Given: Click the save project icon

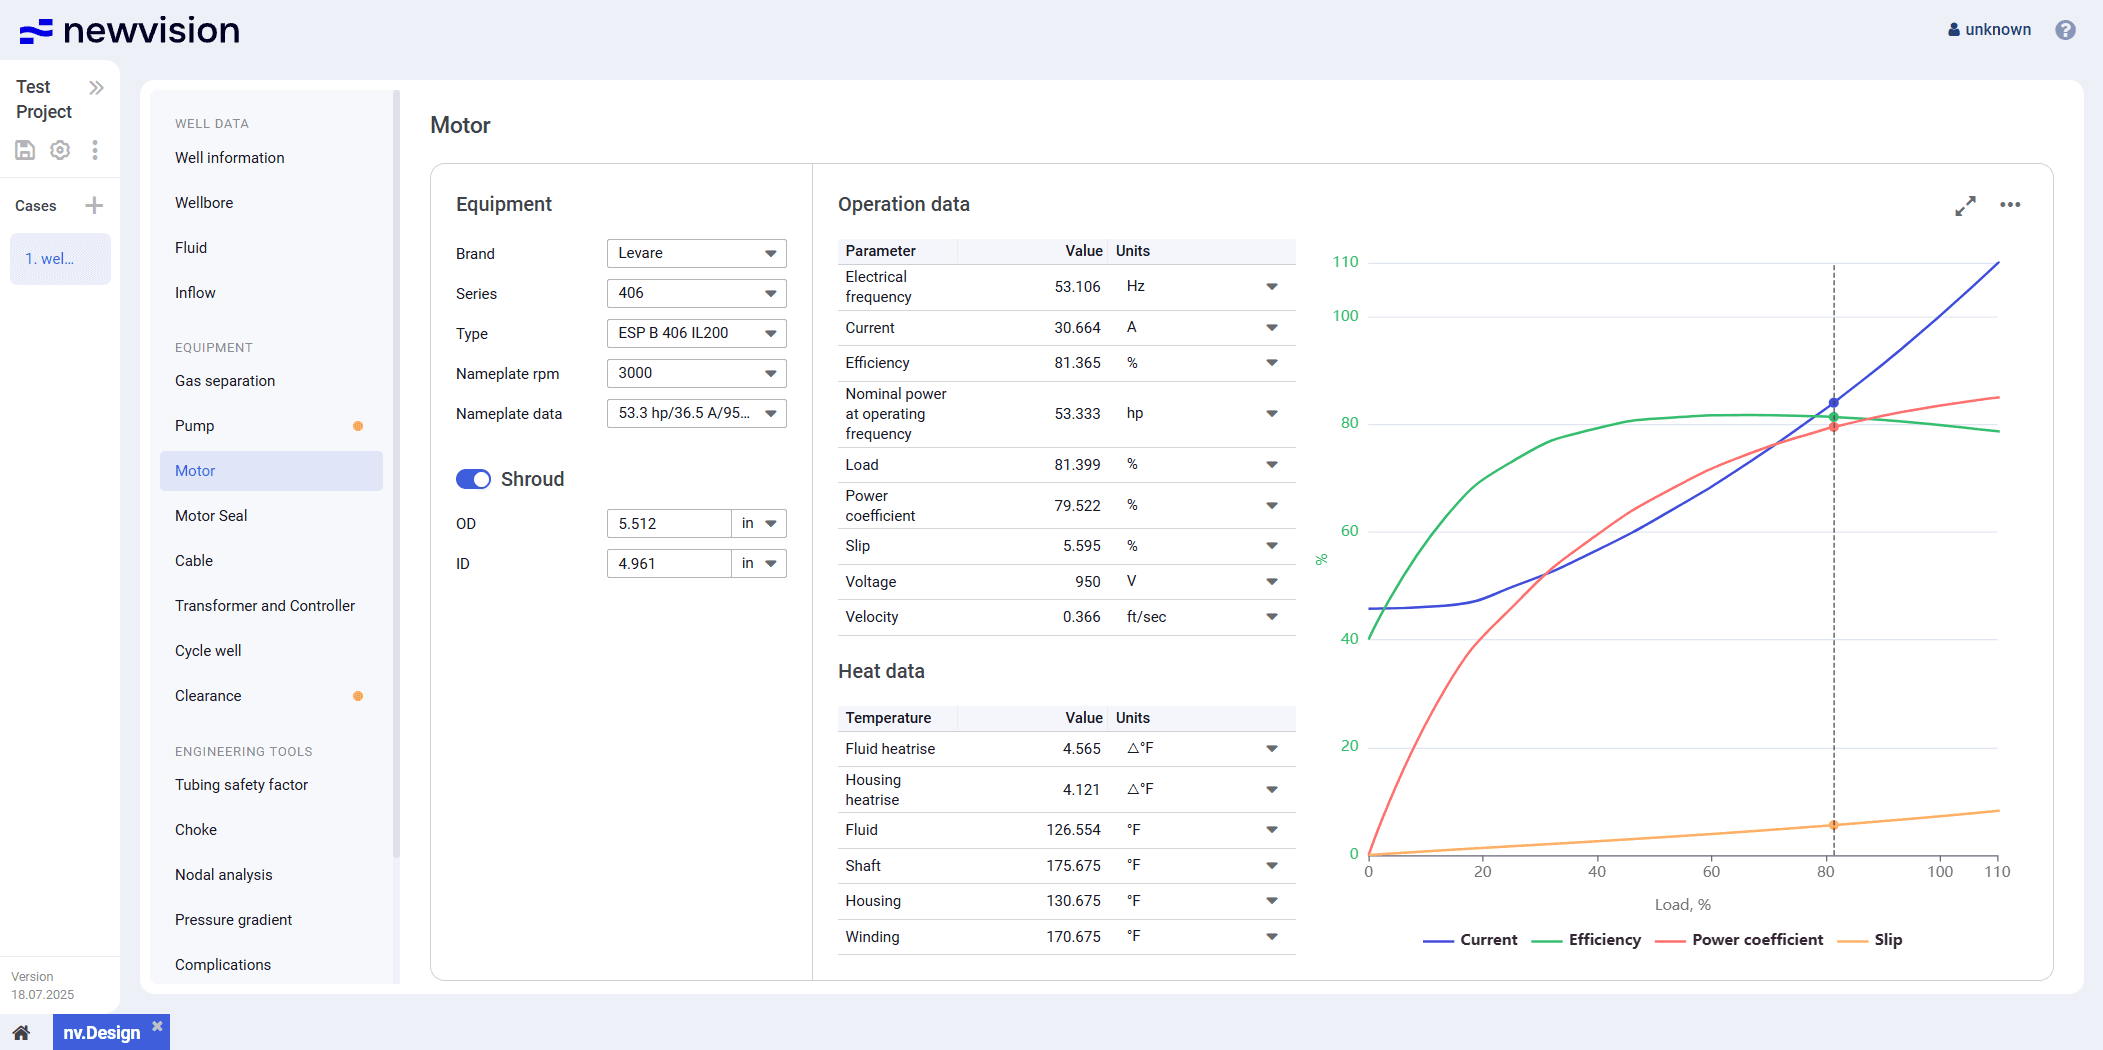Looking at the screenshot, I should (25, 150).
